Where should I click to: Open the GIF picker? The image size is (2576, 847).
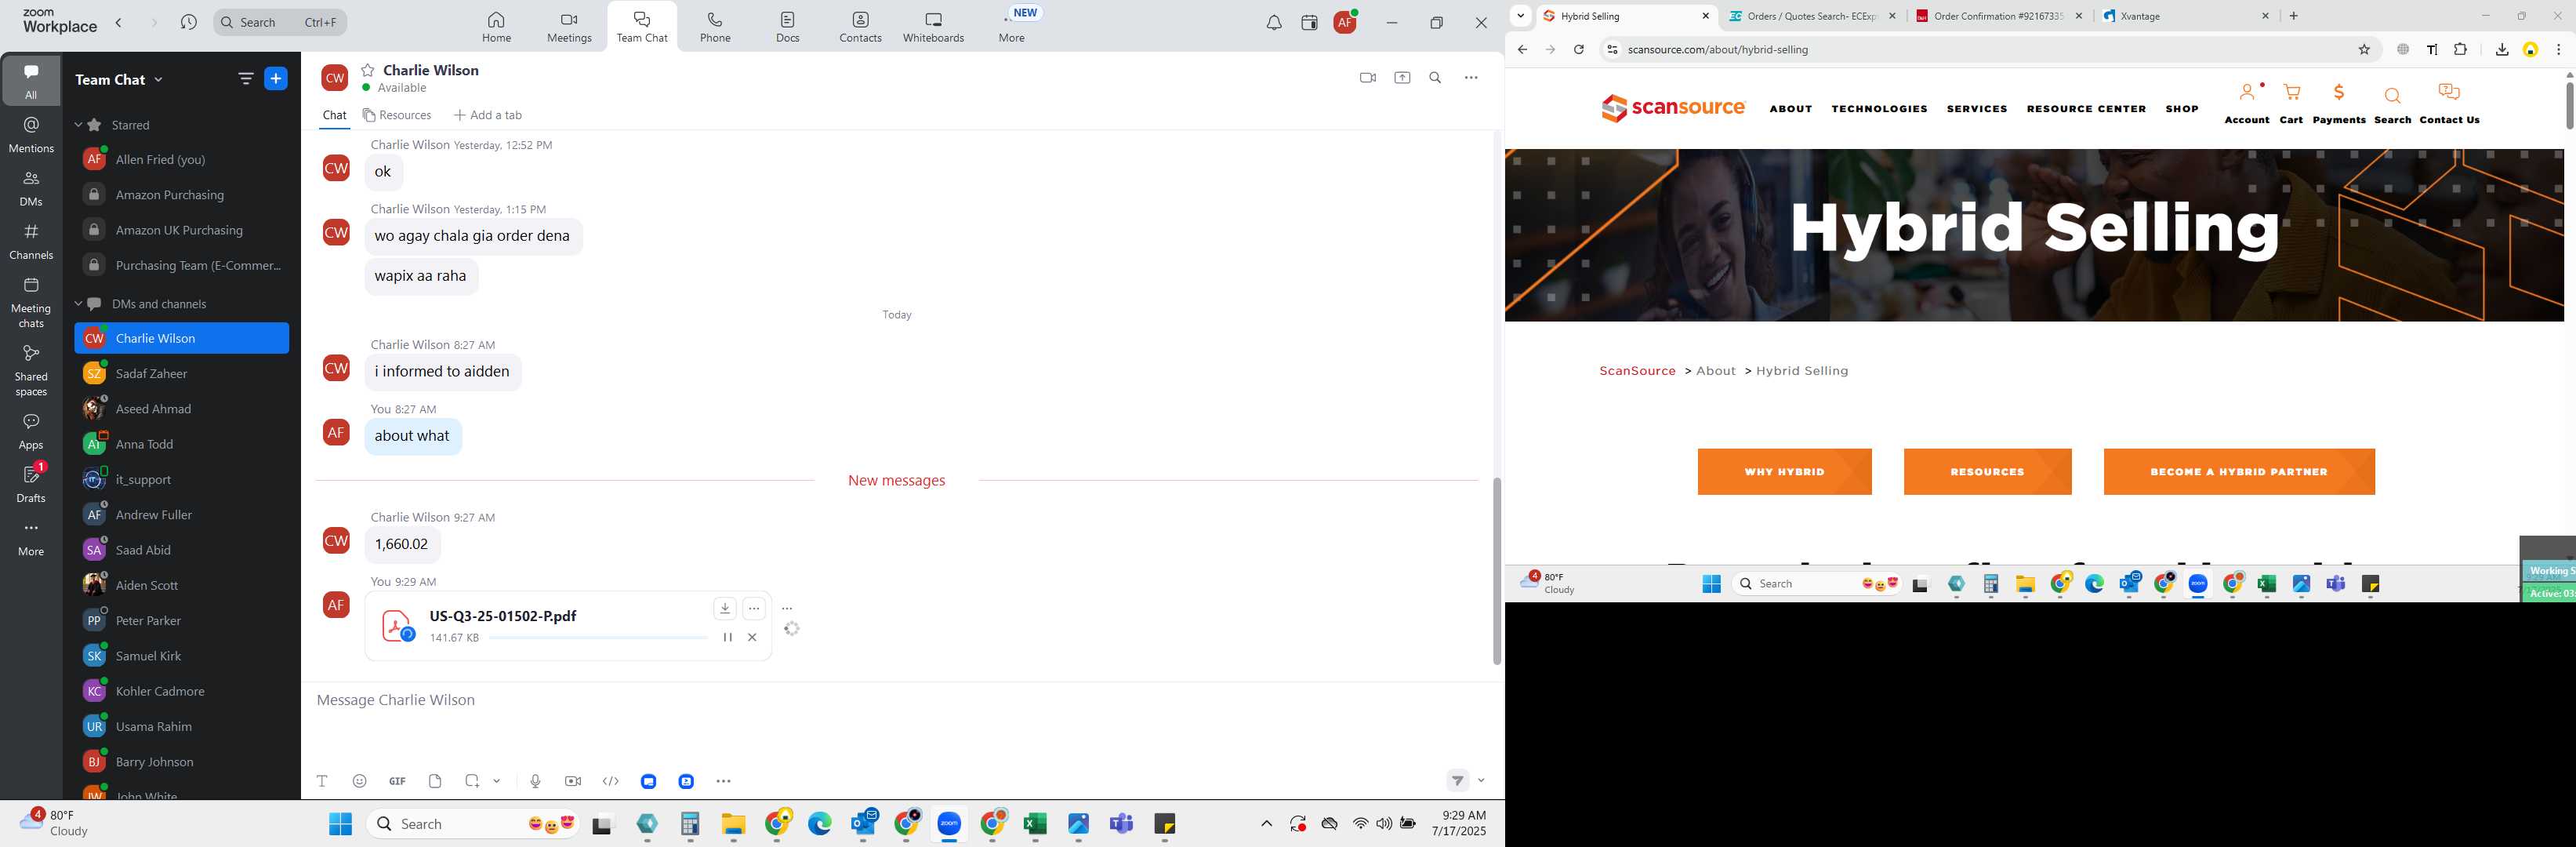(x=397, y=781)
